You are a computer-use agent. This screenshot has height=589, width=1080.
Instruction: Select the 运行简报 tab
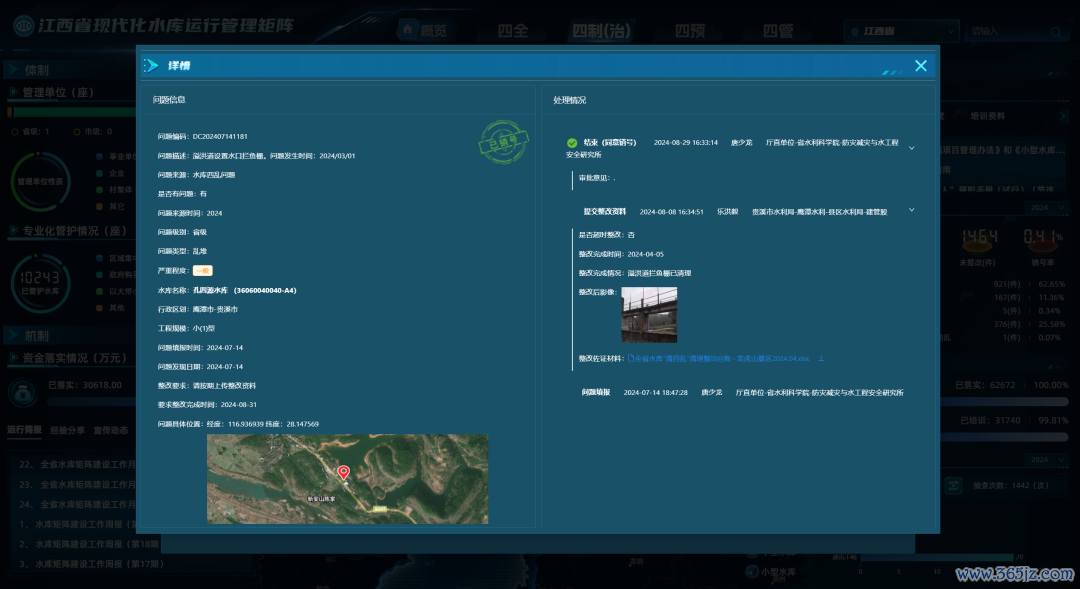tap(25, 430)
